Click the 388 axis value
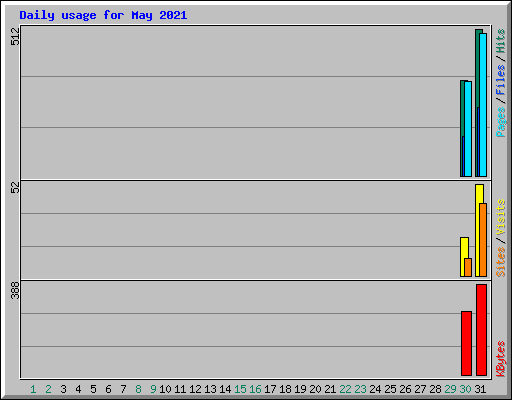Screen dimensions: 512x400 point(15,290)
